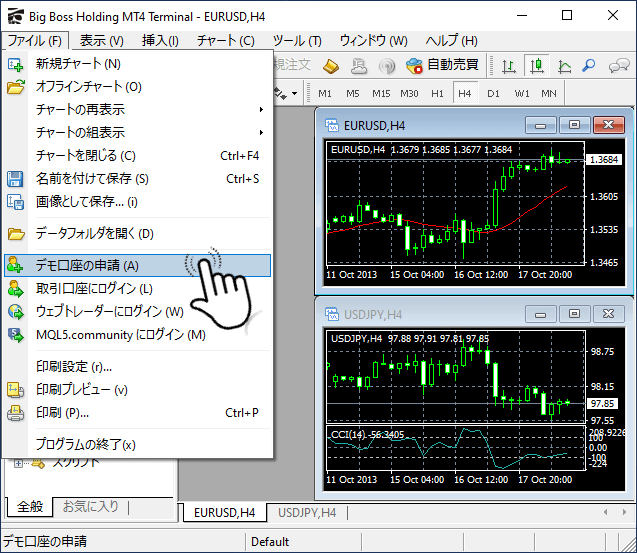Click the printer icon
Image resolution: width=637 pixels, height=553 pixels.
tap(15, 413)
